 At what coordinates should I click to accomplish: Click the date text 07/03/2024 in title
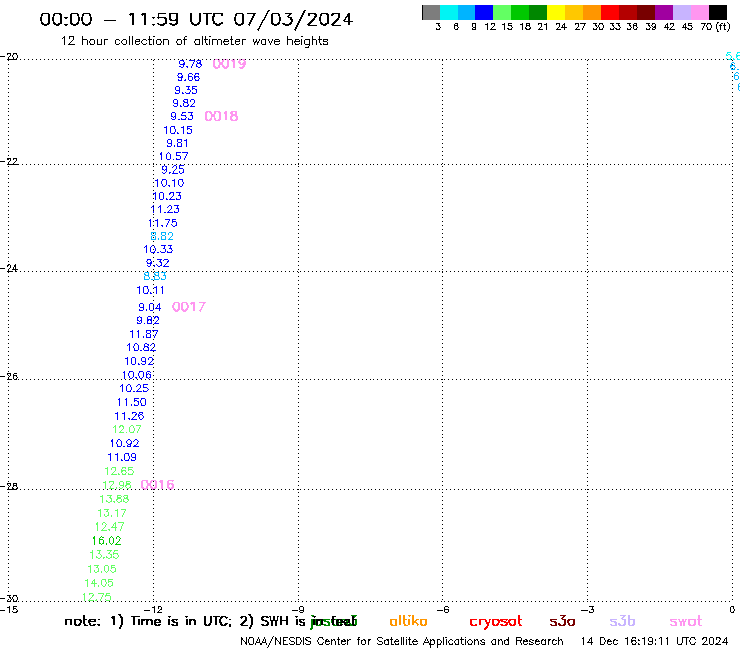293,20
